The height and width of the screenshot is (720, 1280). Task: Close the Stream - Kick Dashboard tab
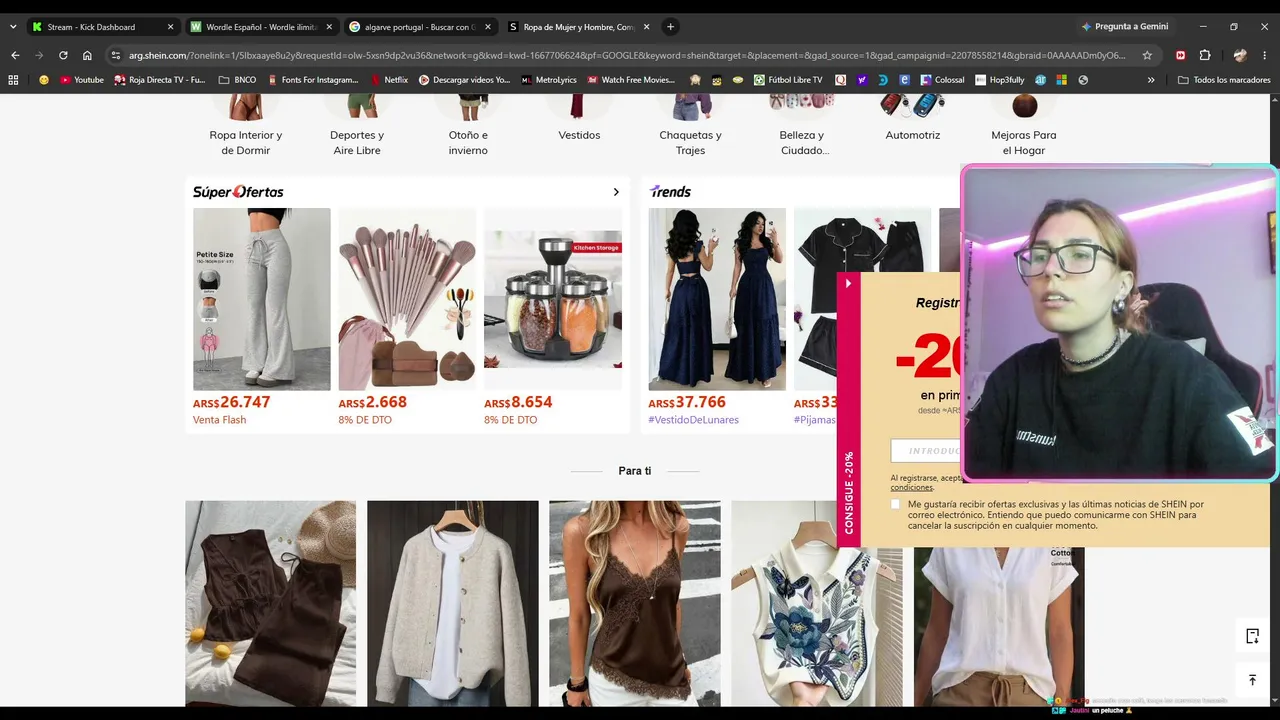pos(170,27)
